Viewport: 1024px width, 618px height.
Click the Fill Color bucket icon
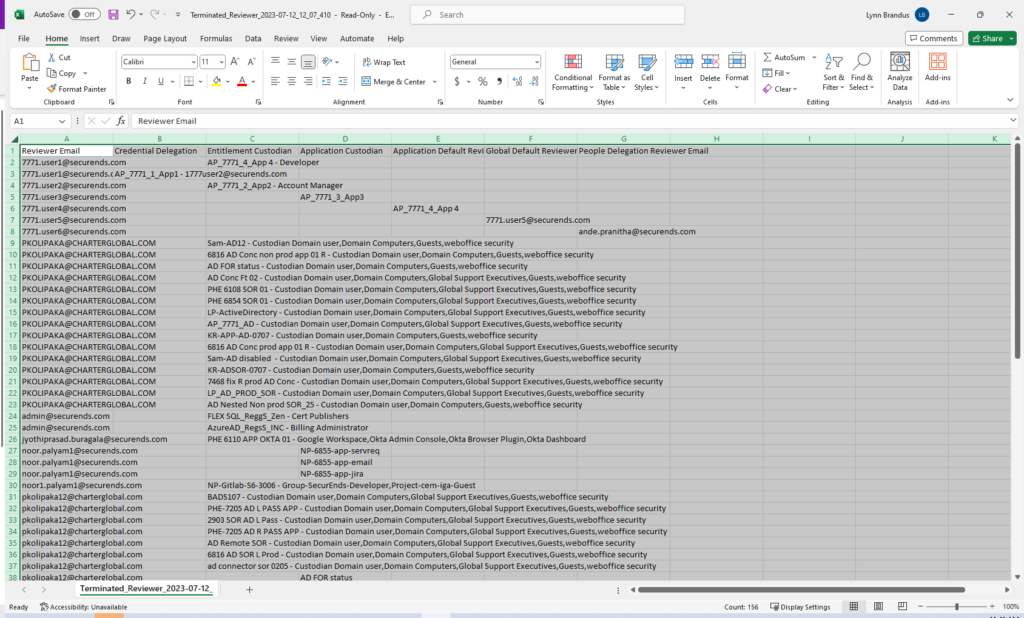[217, 82]
